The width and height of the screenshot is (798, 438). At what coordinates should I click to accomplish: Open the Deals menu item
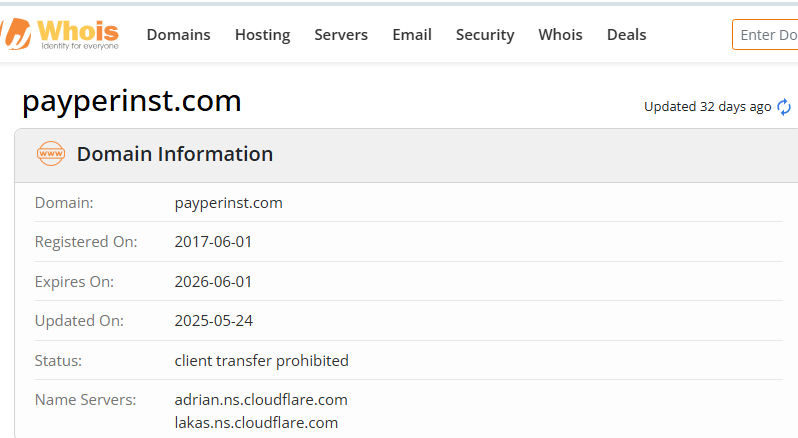tap(626, 35)
